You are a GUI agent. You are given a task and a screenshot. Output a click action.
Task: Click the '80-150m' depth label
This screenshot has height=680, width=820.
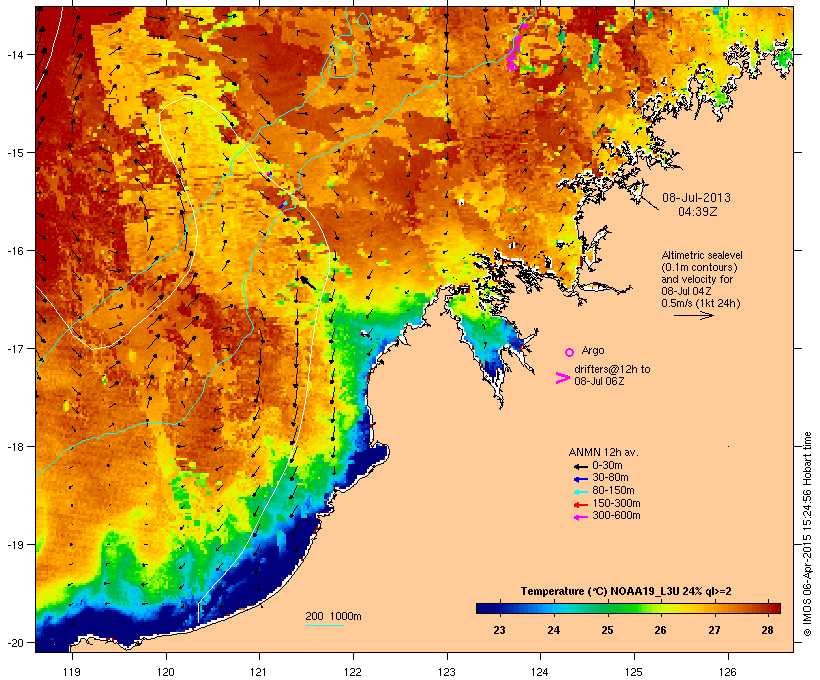613,491
